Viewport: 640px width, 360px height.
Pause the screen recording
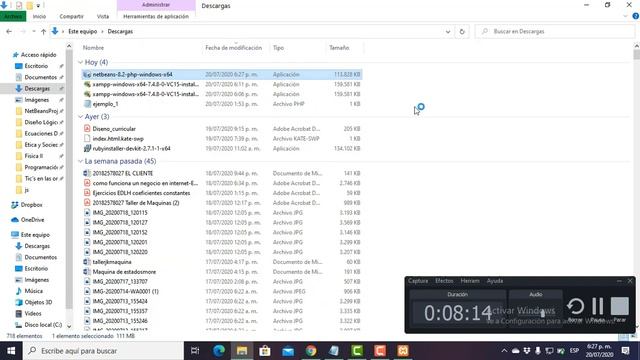(x=598, y=309)
